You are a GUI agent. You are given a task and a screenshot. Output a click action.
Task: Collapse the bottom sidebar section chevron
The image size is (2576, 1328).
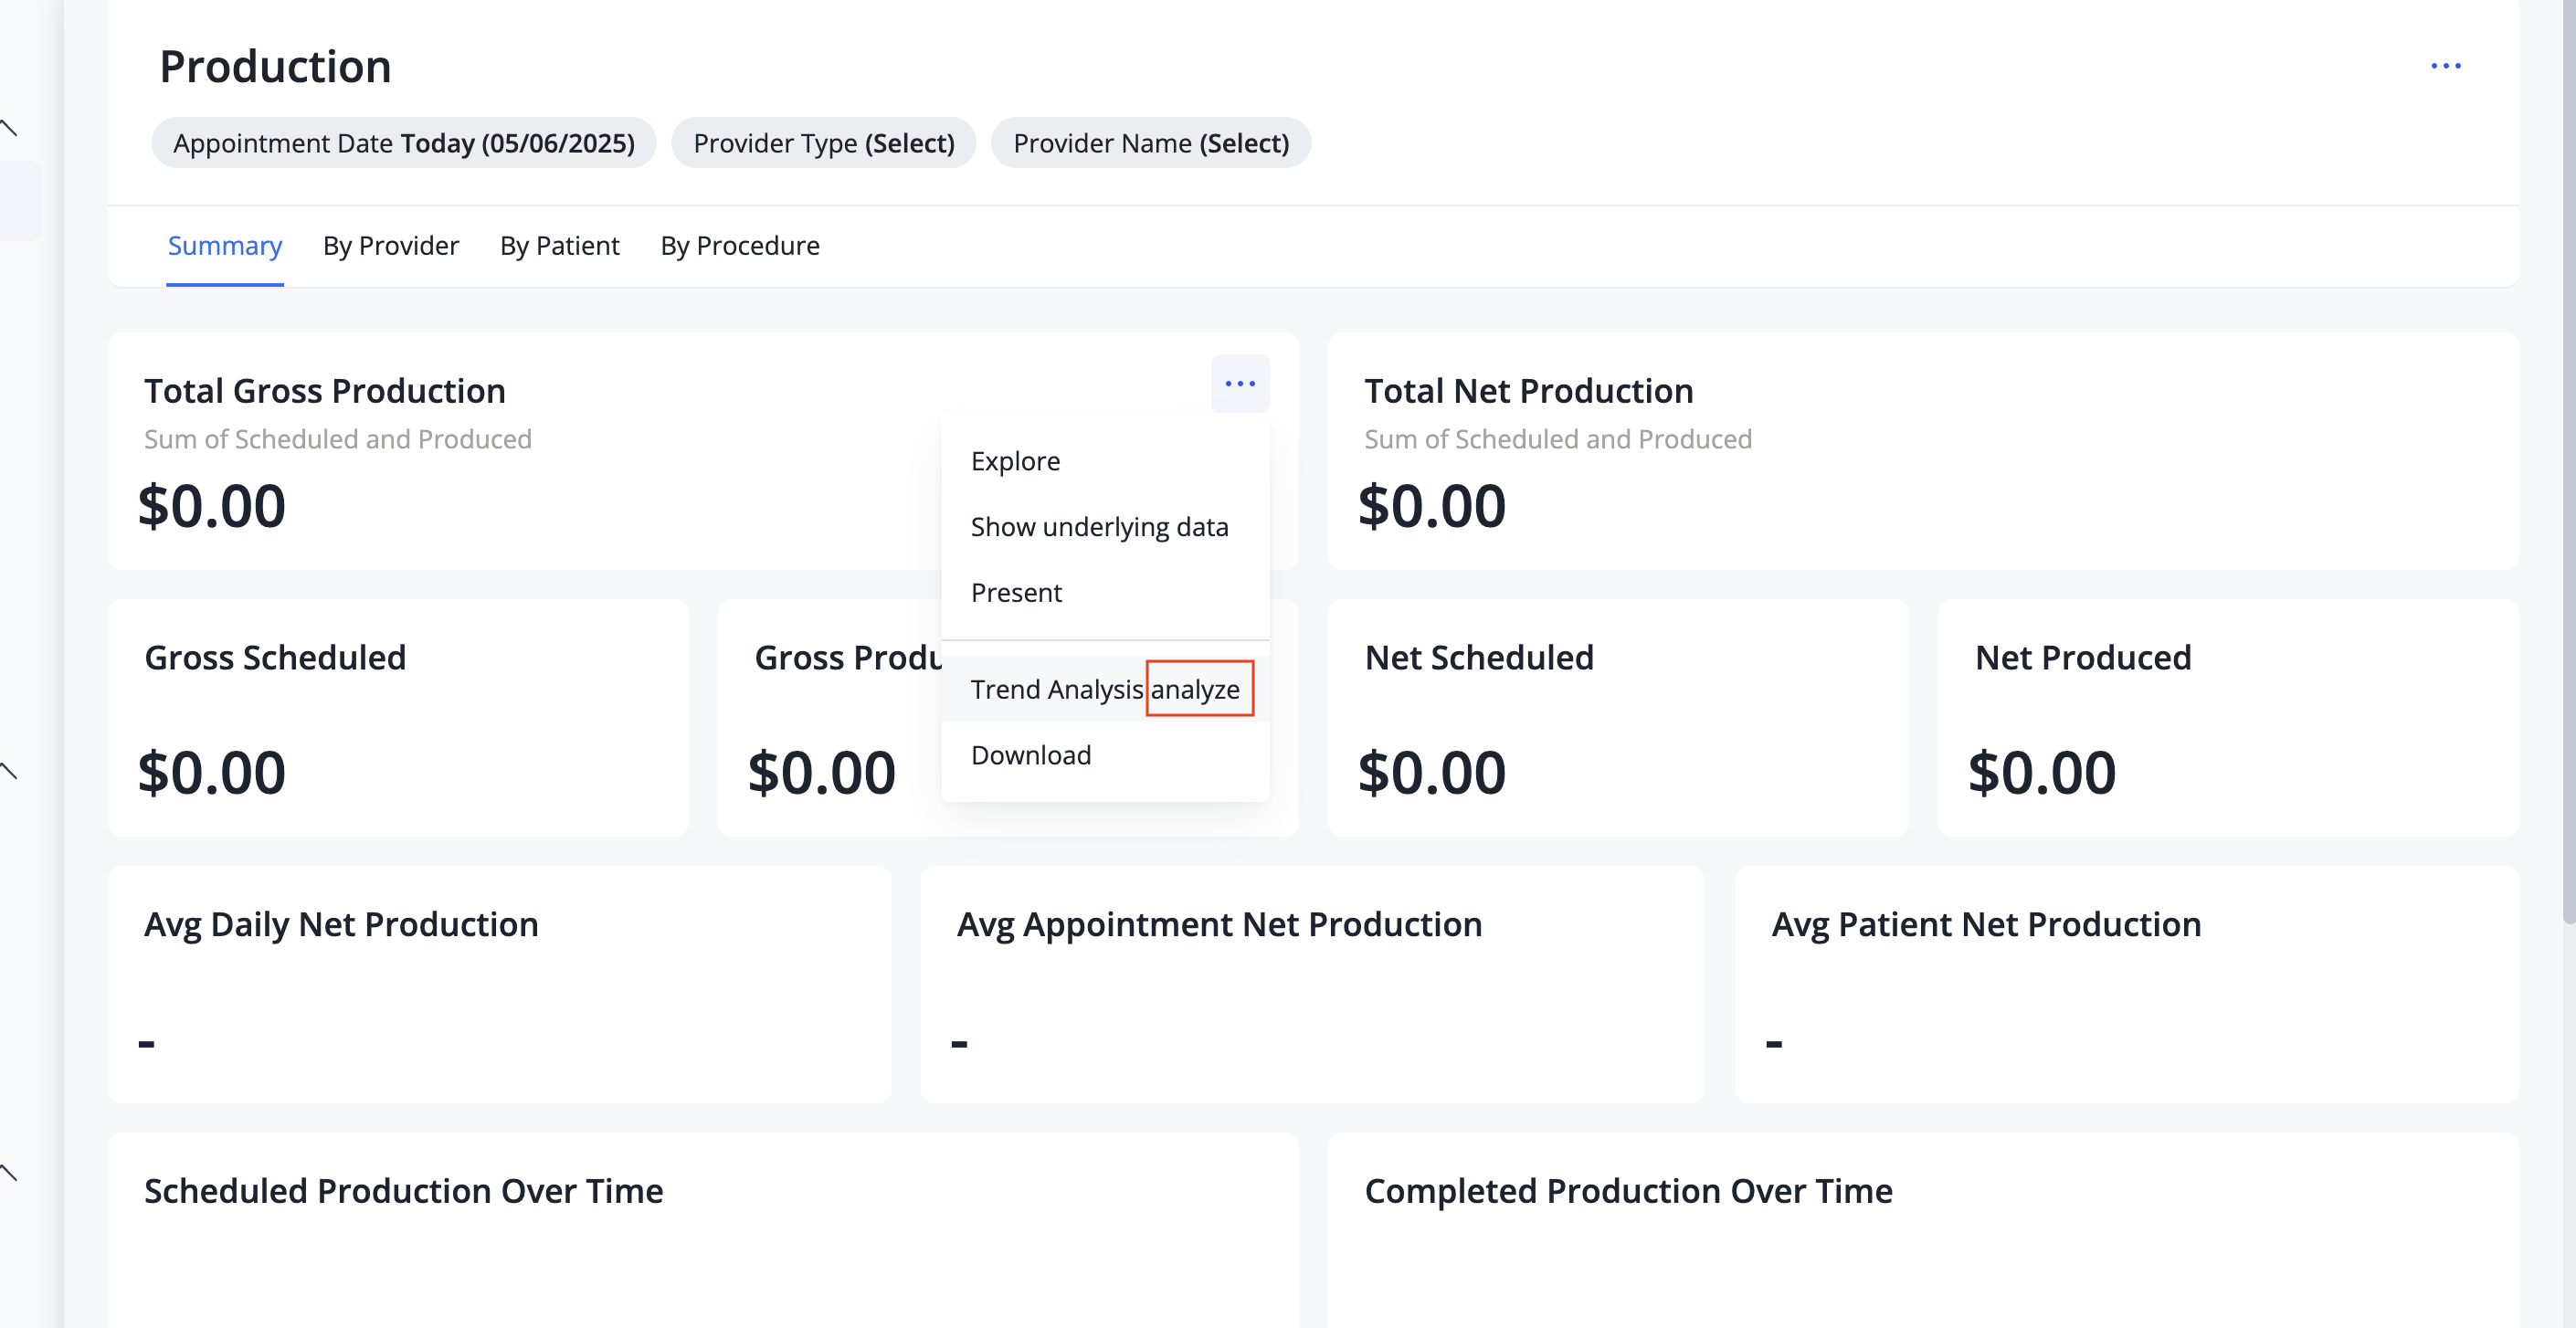[10, 1173]
